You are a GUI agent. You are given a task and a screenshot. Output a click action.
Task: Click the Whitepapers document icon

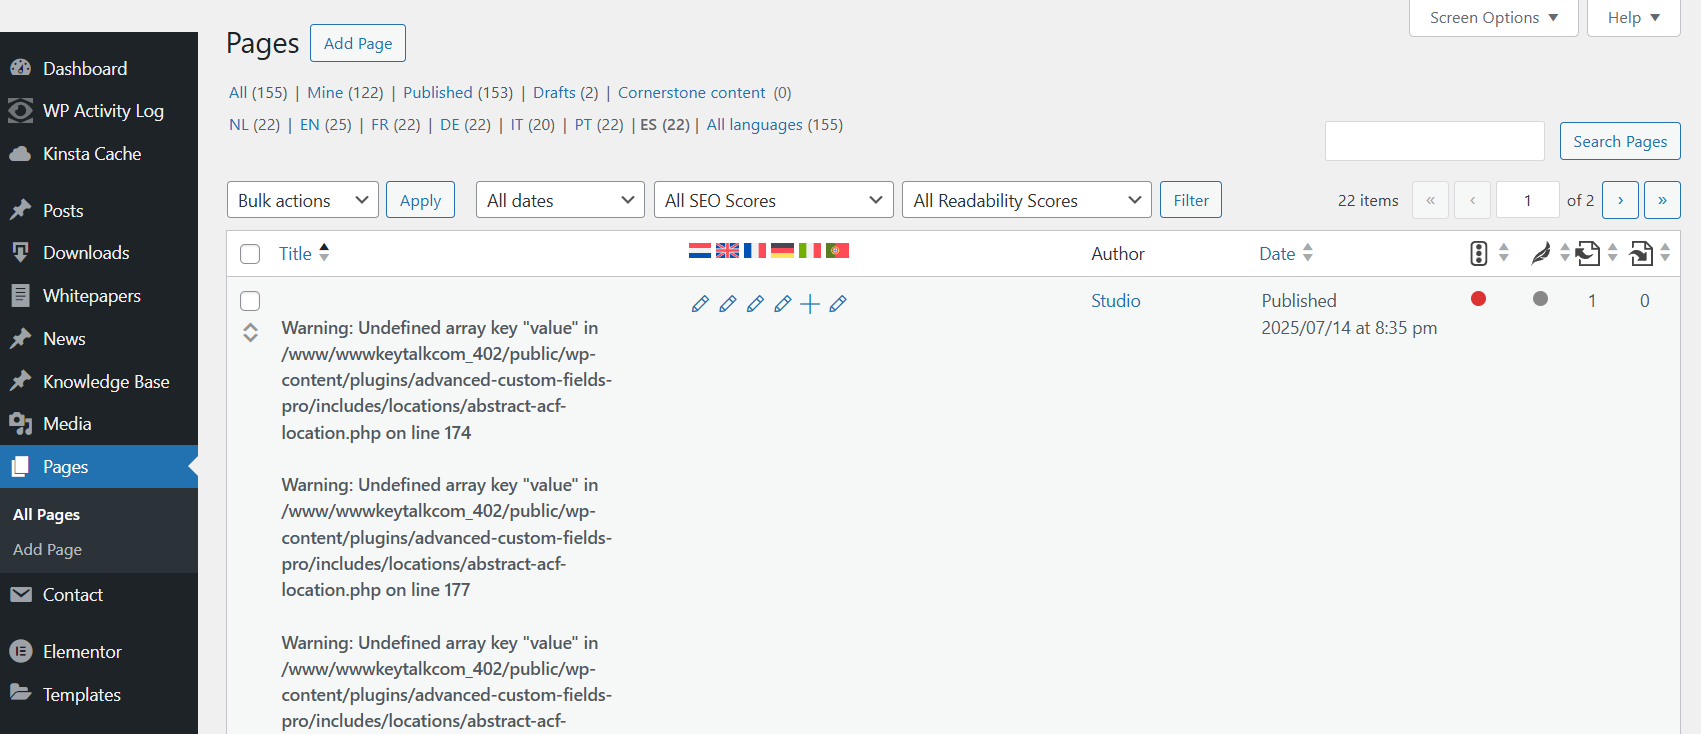coord(20,296)
